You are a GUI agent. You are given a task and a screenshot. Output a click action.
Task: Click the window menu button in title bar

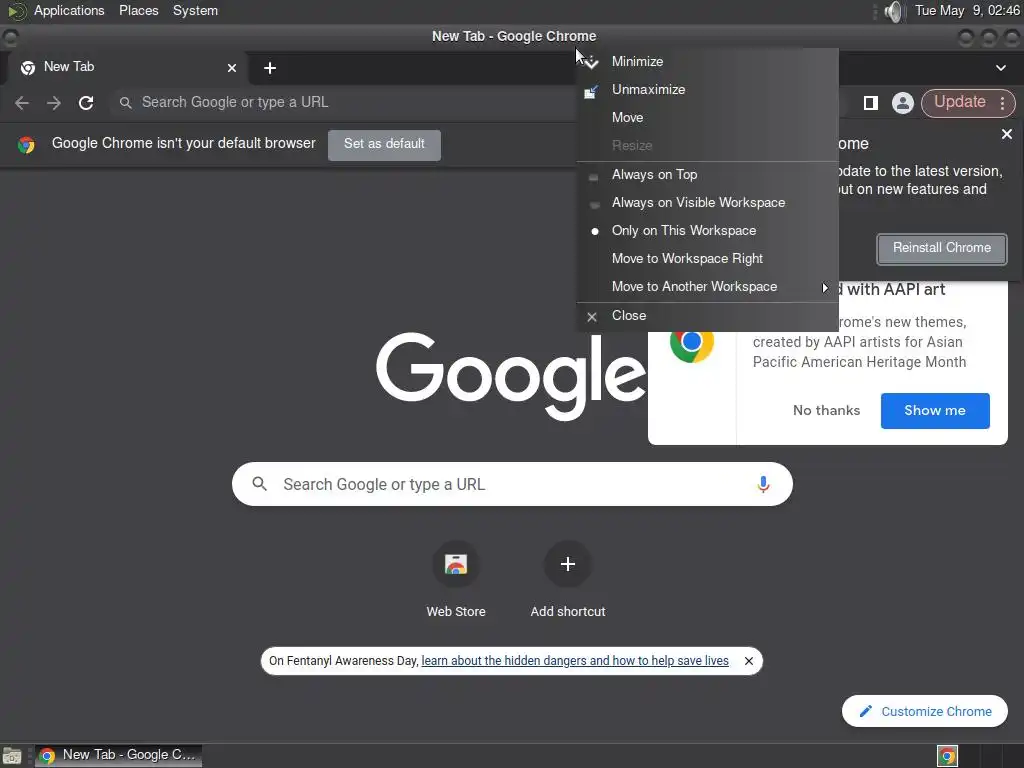[10, 38]
